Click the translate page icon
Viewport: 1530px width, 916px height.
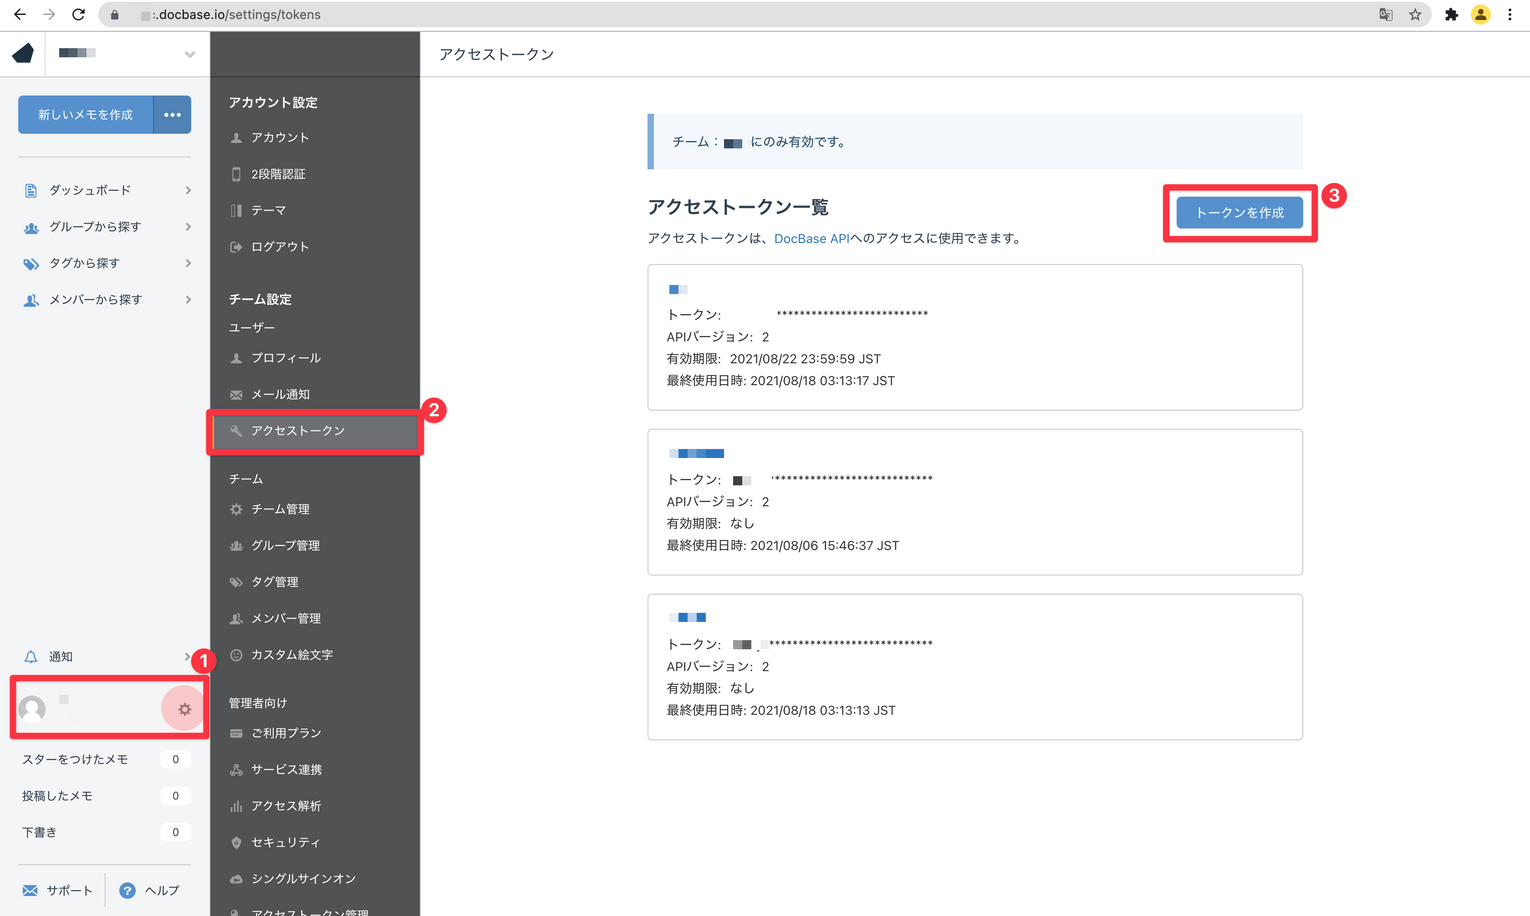click(1386, 15)
